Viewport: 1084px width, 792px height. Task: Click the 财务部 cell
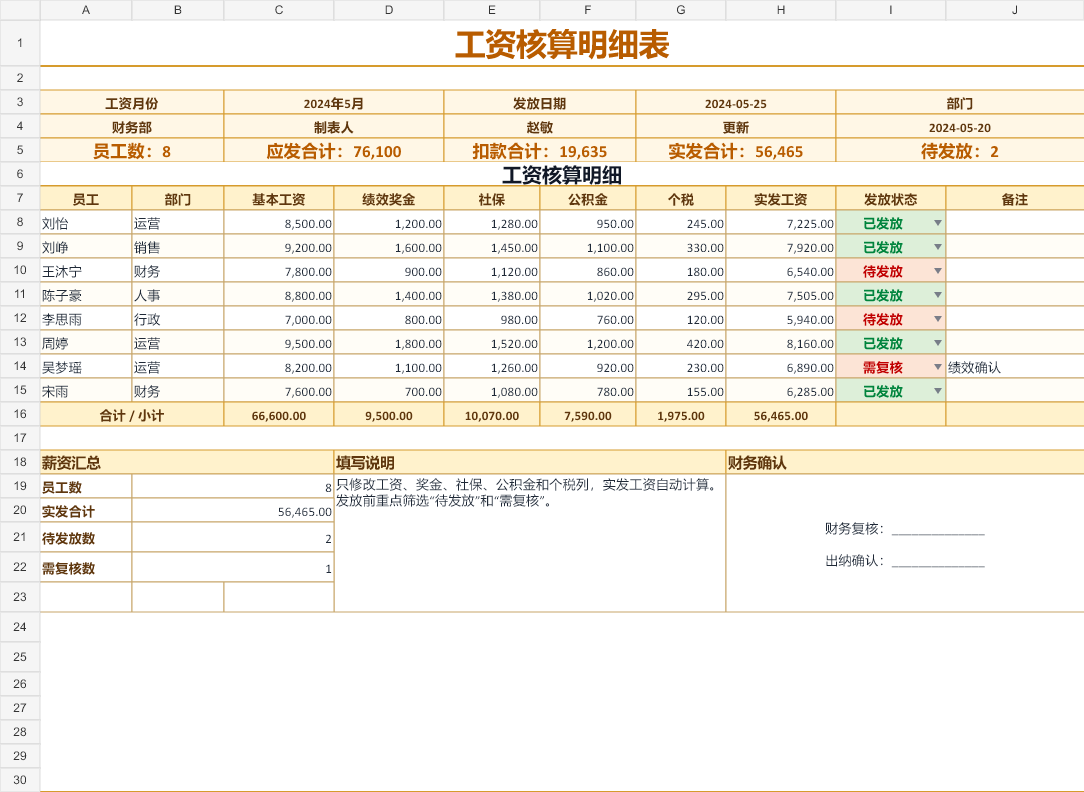pyautogui.click(x=132, y=127)
